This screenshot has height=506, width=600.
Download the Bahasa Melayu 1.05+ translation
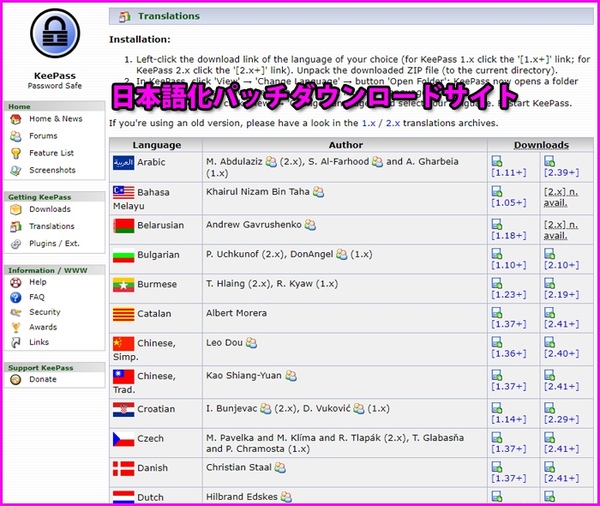coord(509,202)
